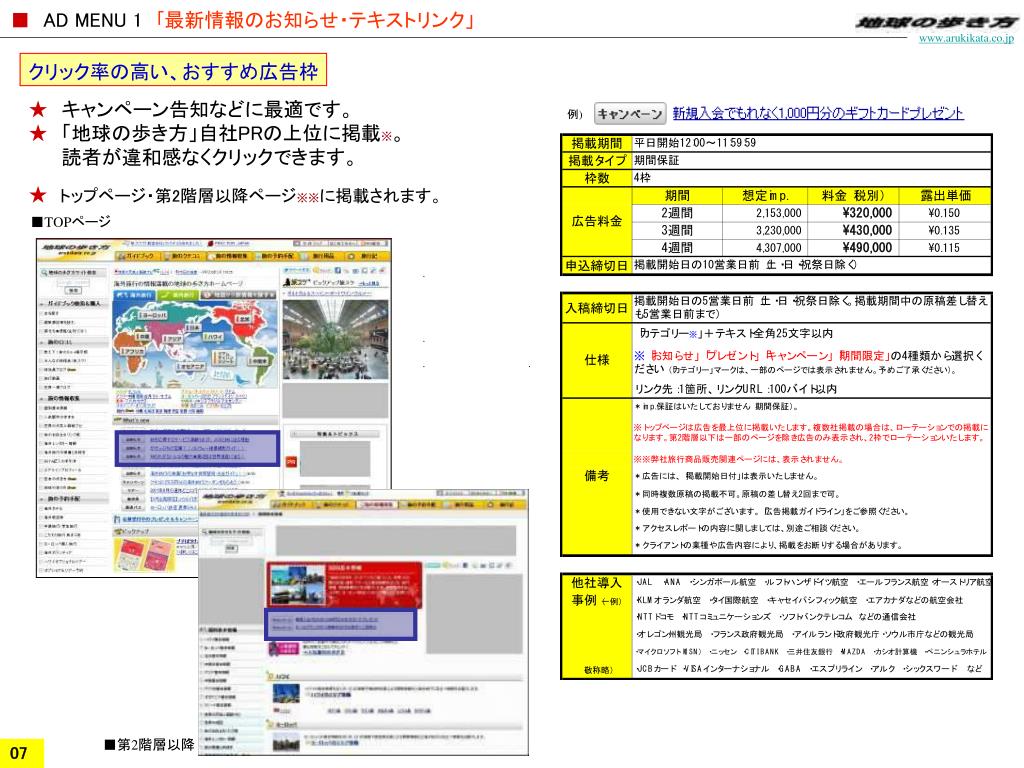Click the 想定imp. column header

pos(765,196)
